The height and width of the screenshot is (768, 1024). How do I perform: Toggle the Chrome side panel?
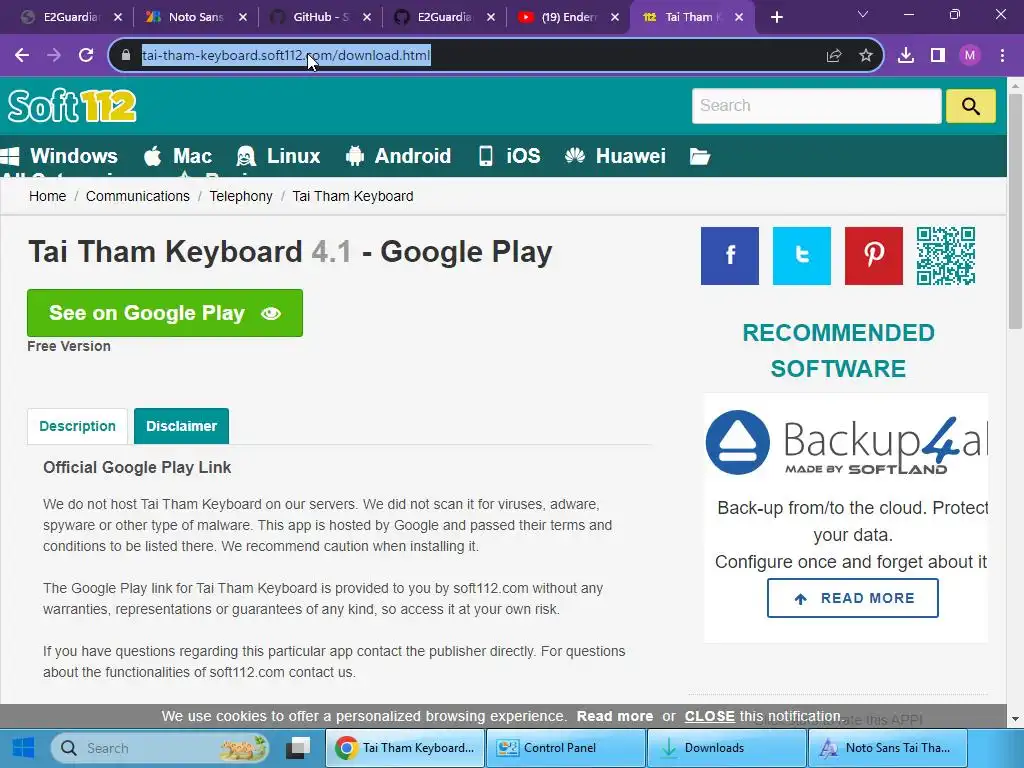click(x=938, y=56)
